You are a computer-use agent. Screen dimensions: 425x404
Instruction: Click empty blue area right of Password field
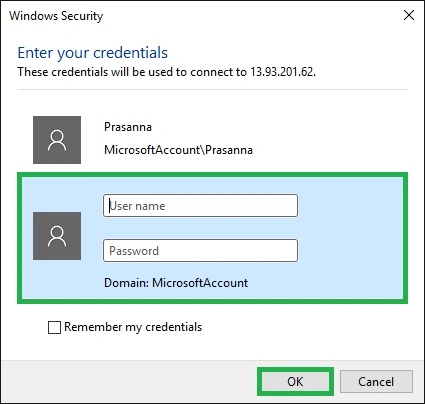click(x=350, y=250)
